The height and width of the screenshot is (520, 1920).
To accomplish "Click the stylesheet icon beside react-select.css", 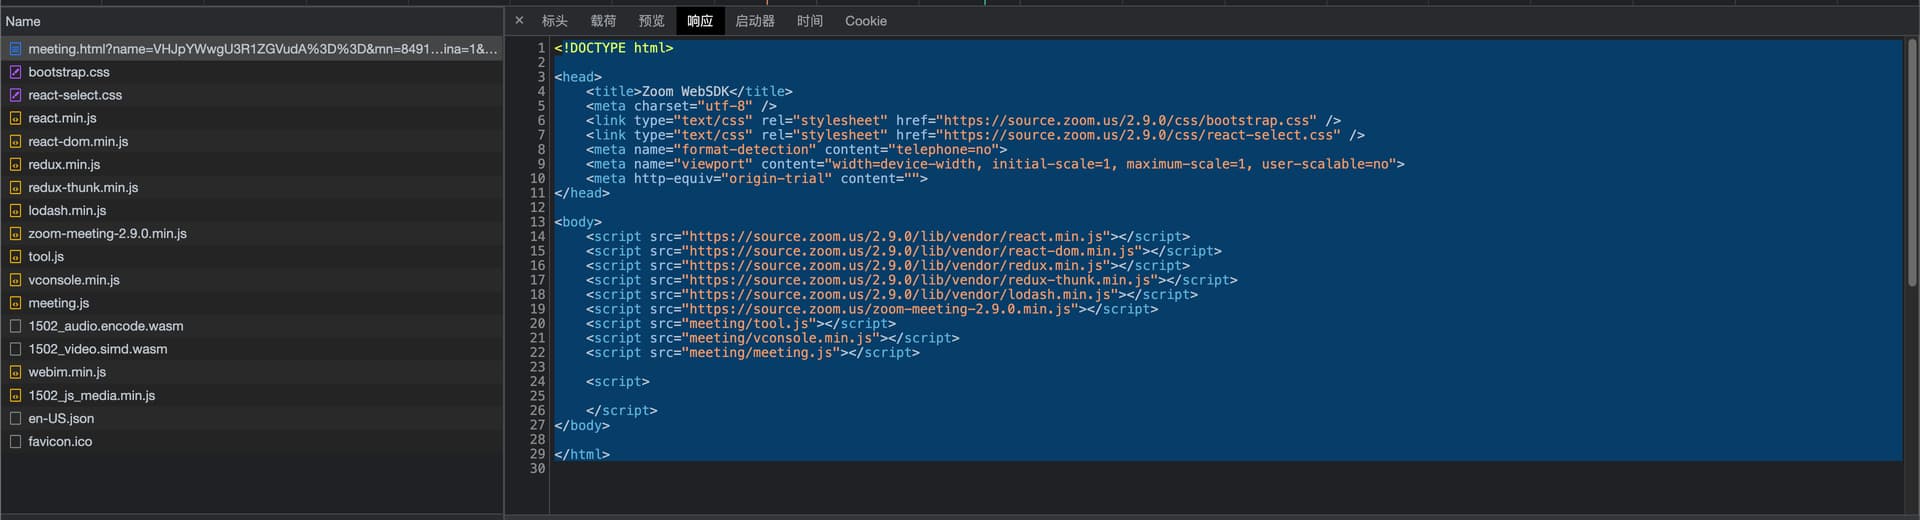I will pos(15,95).
